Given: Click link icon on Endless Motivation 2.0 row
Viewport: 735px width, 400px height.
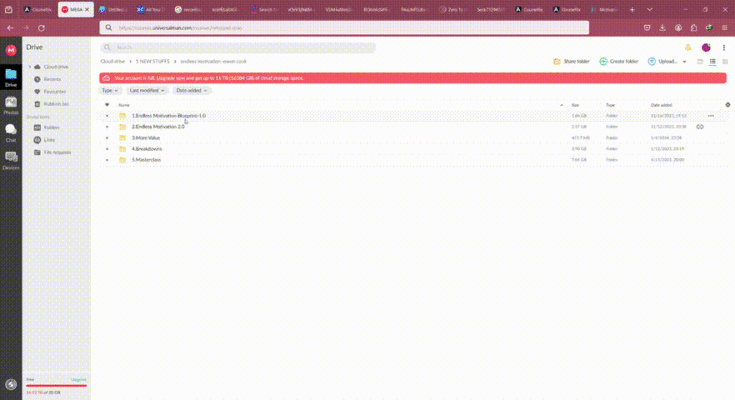Looking at the screenshot, I should tap(700, 127).
